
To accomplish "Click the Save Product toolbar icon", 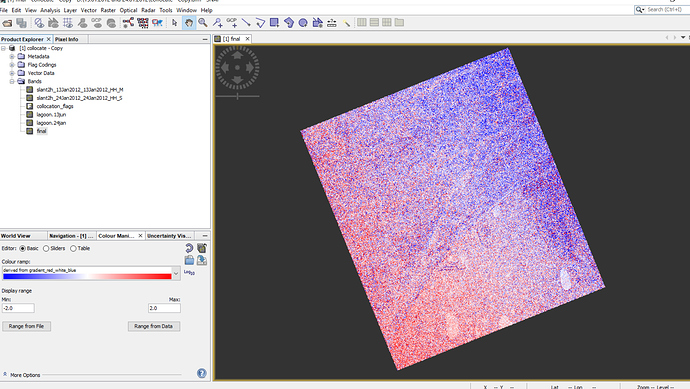I will 21,23.
